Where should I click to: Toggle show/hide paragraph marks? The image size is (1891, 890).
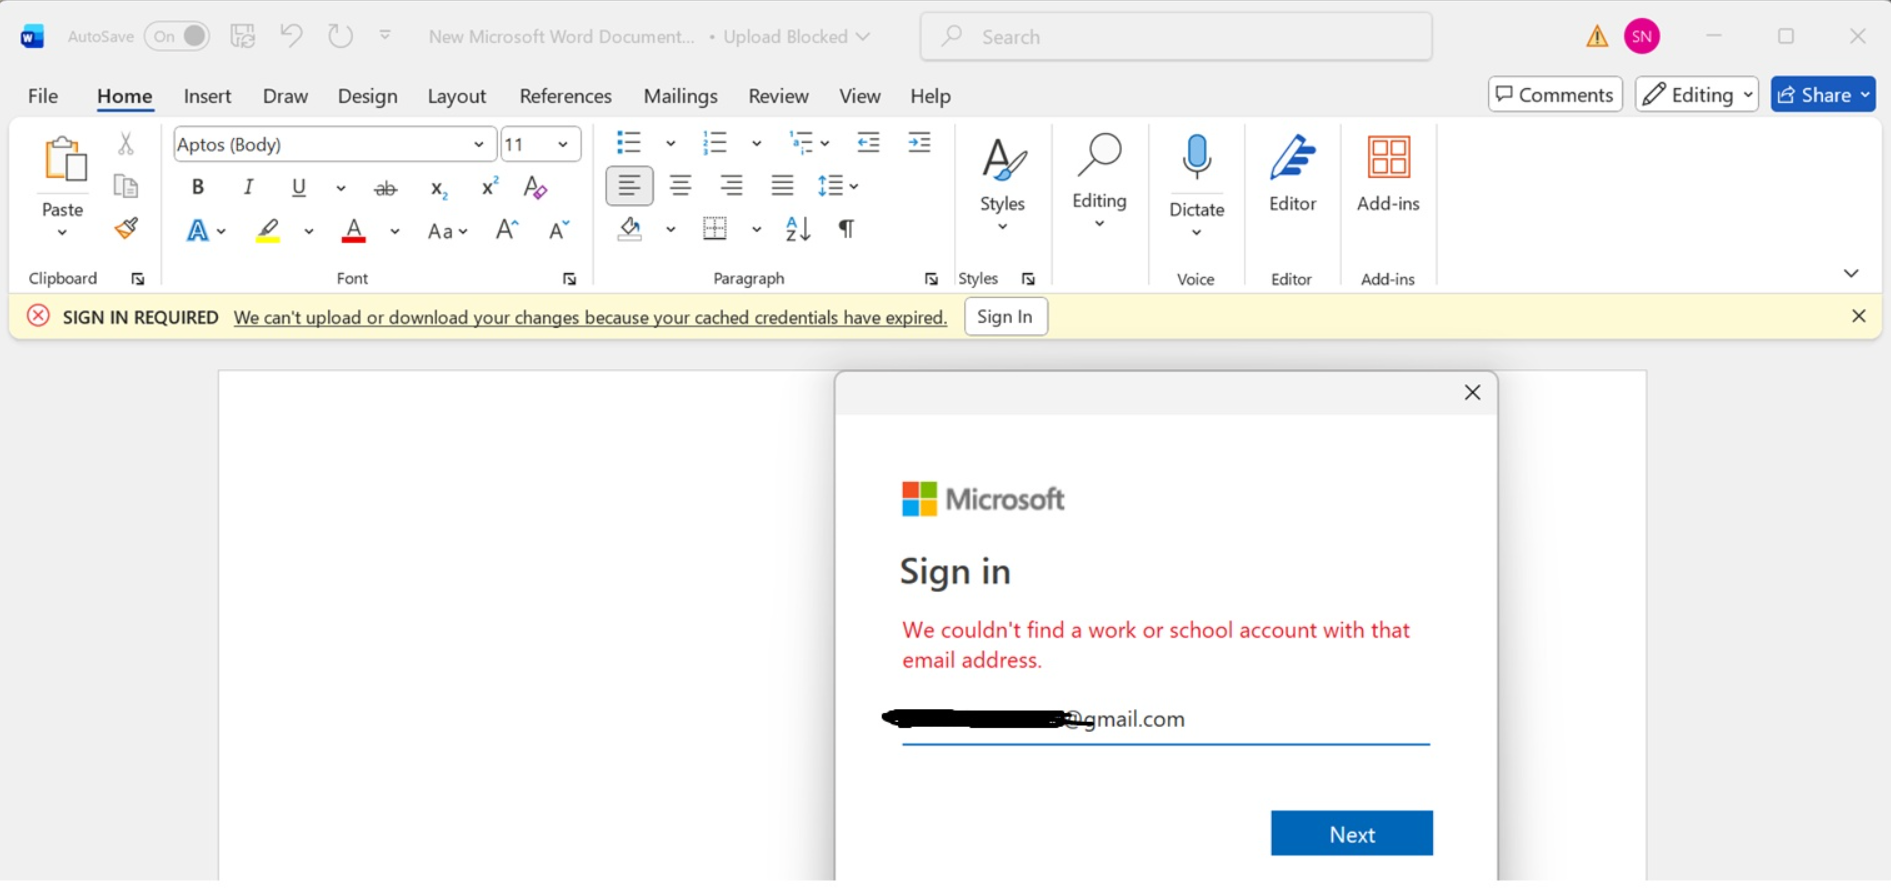coord(847,229)
